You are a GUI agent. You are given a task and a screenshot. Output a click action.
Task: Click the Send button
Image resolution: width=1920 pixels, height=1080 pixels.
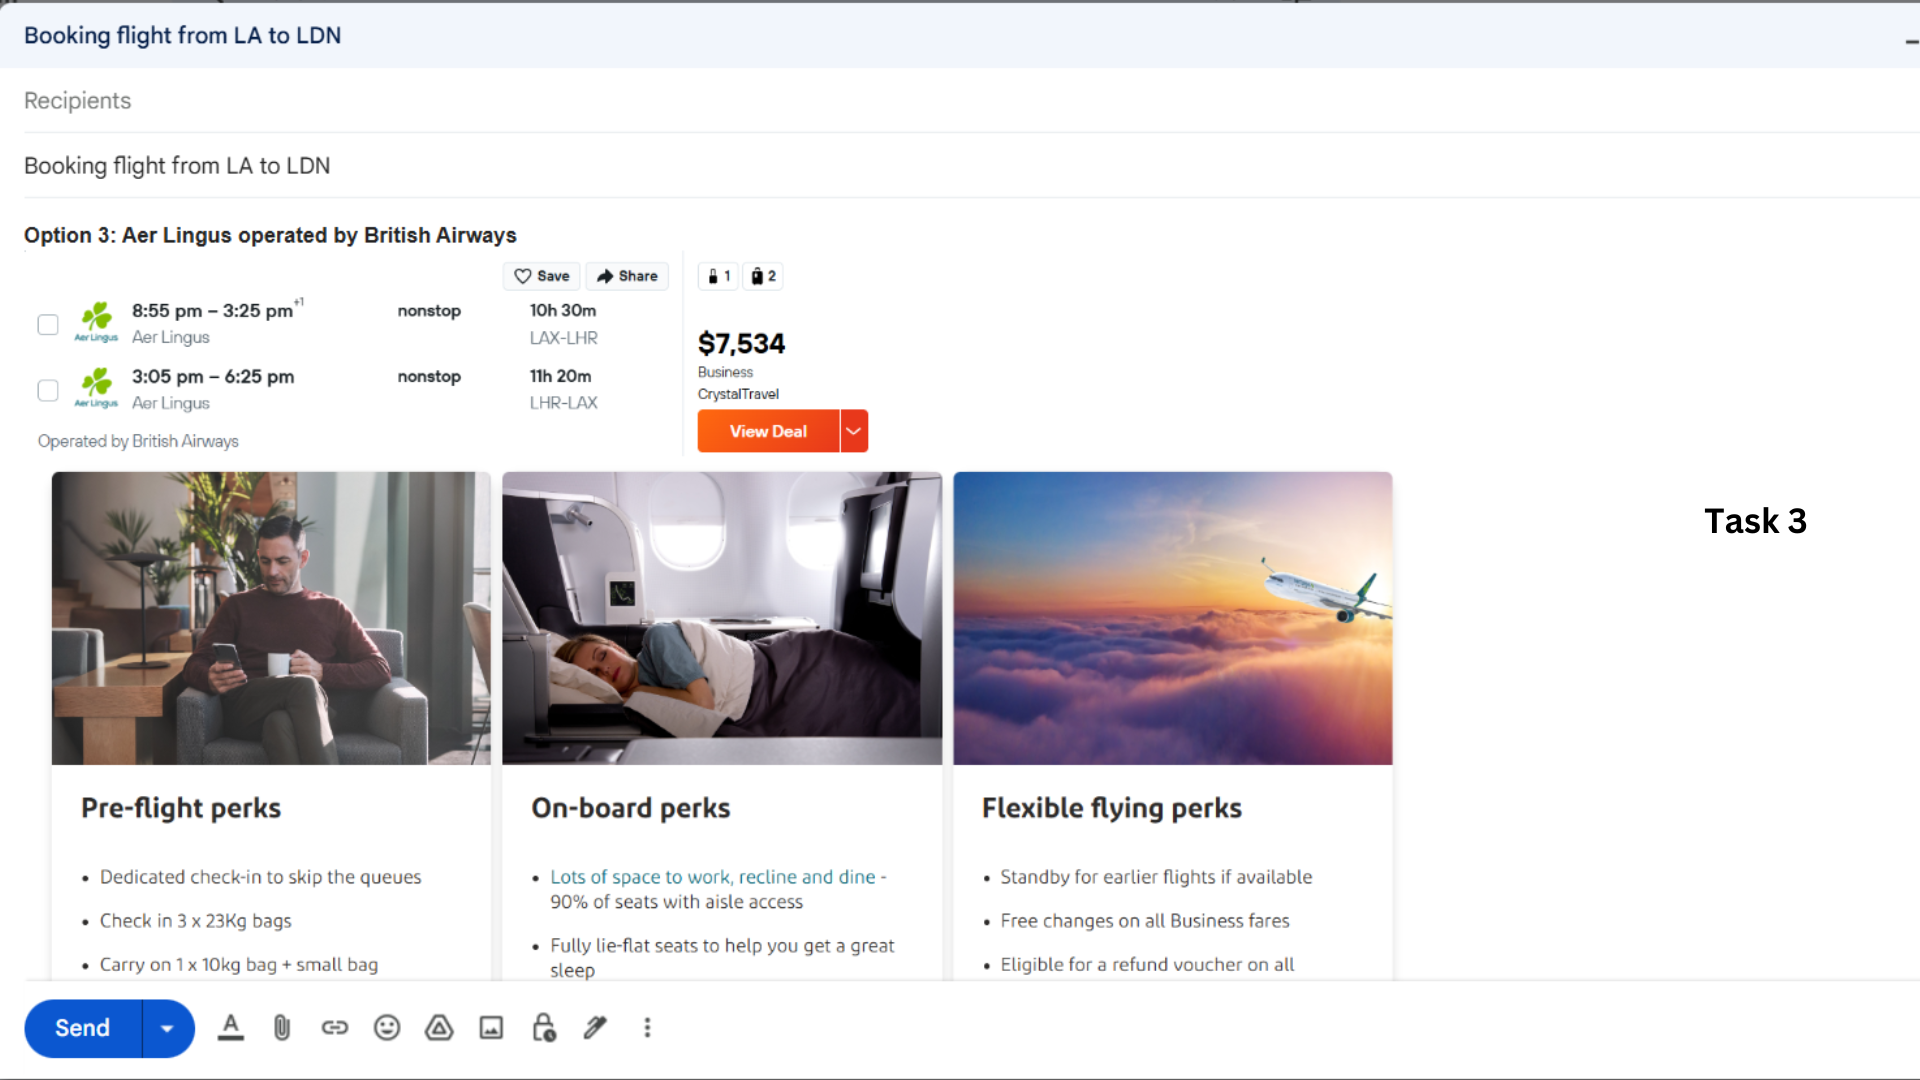83,1028
